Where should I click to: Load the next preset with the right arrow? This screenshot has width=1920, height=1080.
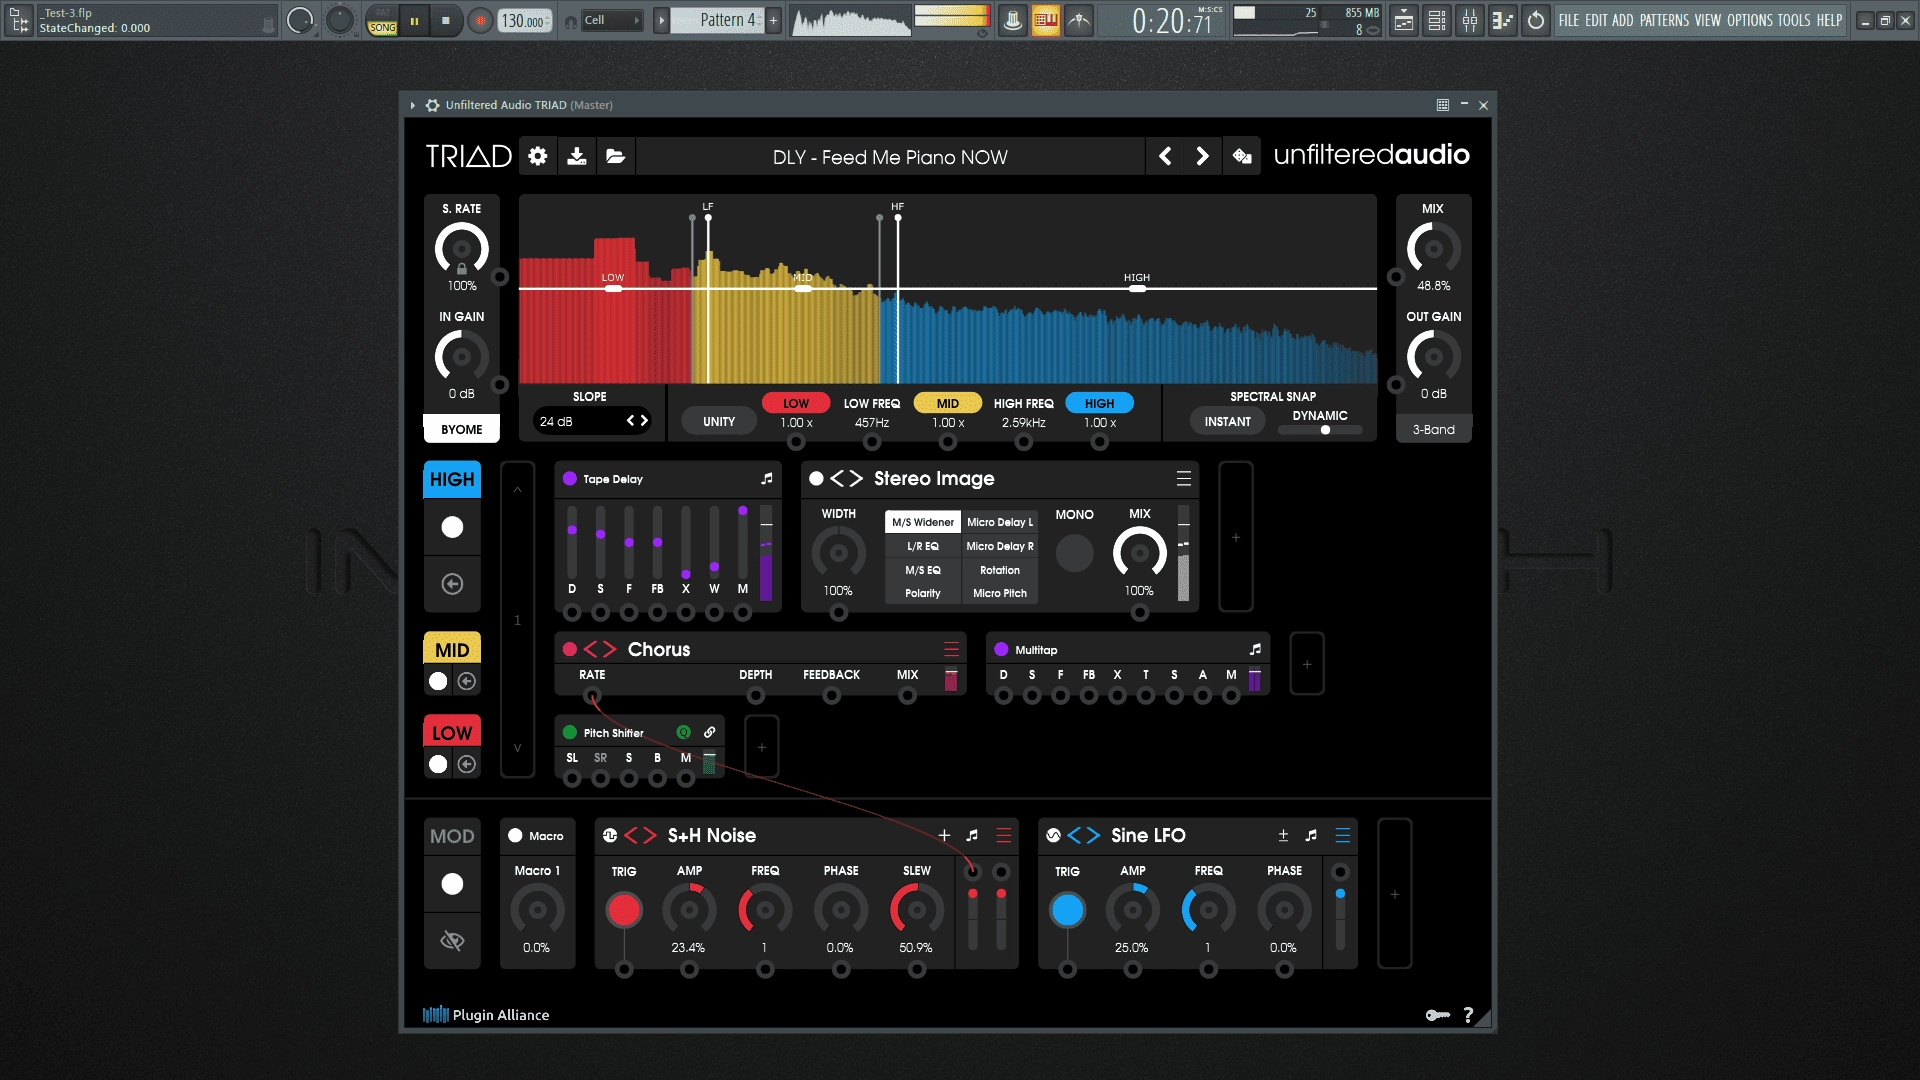click(1203, 156)
